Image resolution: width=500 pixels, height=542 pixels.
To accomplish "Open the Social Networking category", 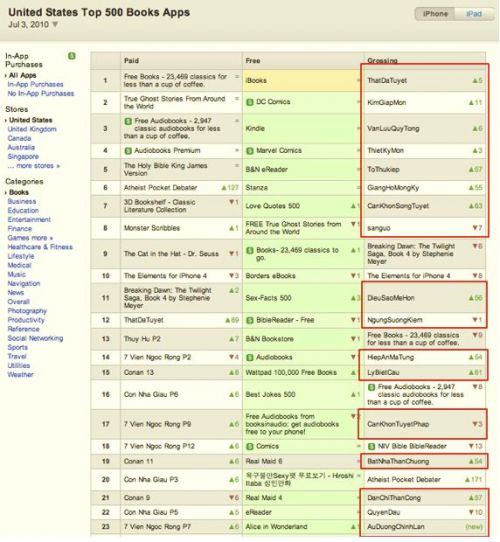I will (x=35, y=338).
